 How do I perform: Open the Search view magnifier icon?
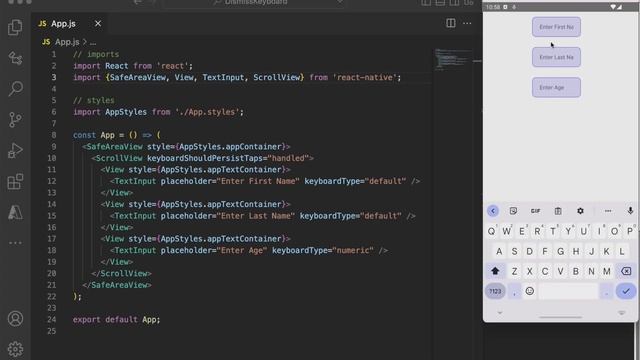click(x=15, y=89)
